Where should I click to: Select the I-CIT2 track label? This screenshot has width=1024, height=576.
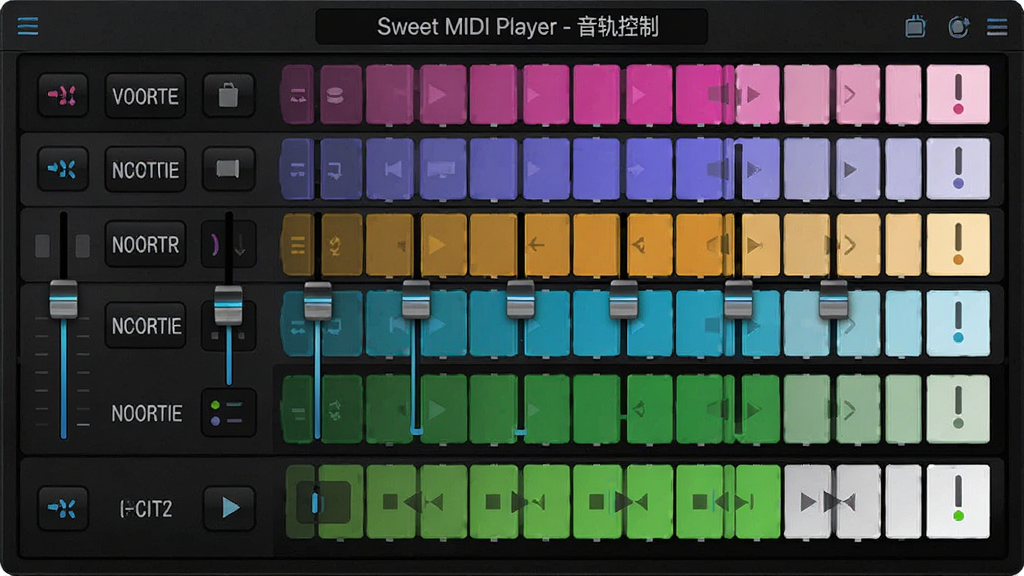click(x=146, y=508)
